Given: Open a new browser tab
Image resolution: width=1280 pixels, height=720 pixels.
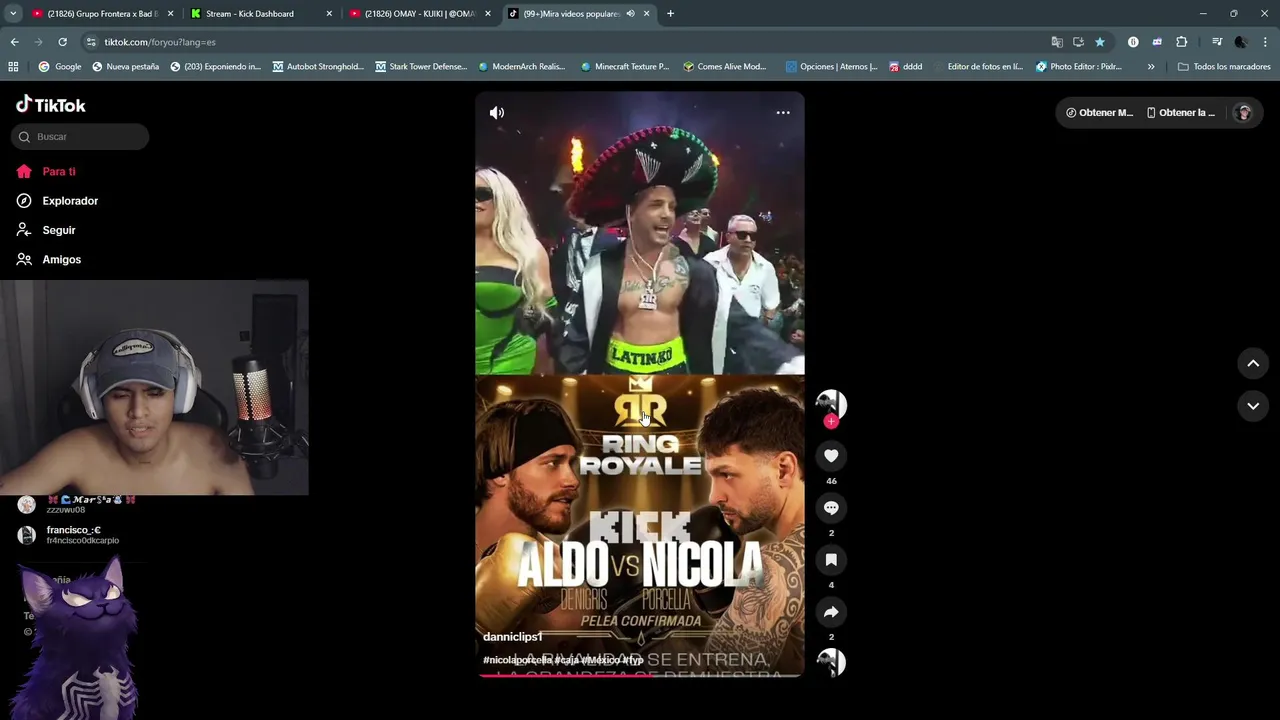Looking at the screenshot, I should tap(670, 14).
